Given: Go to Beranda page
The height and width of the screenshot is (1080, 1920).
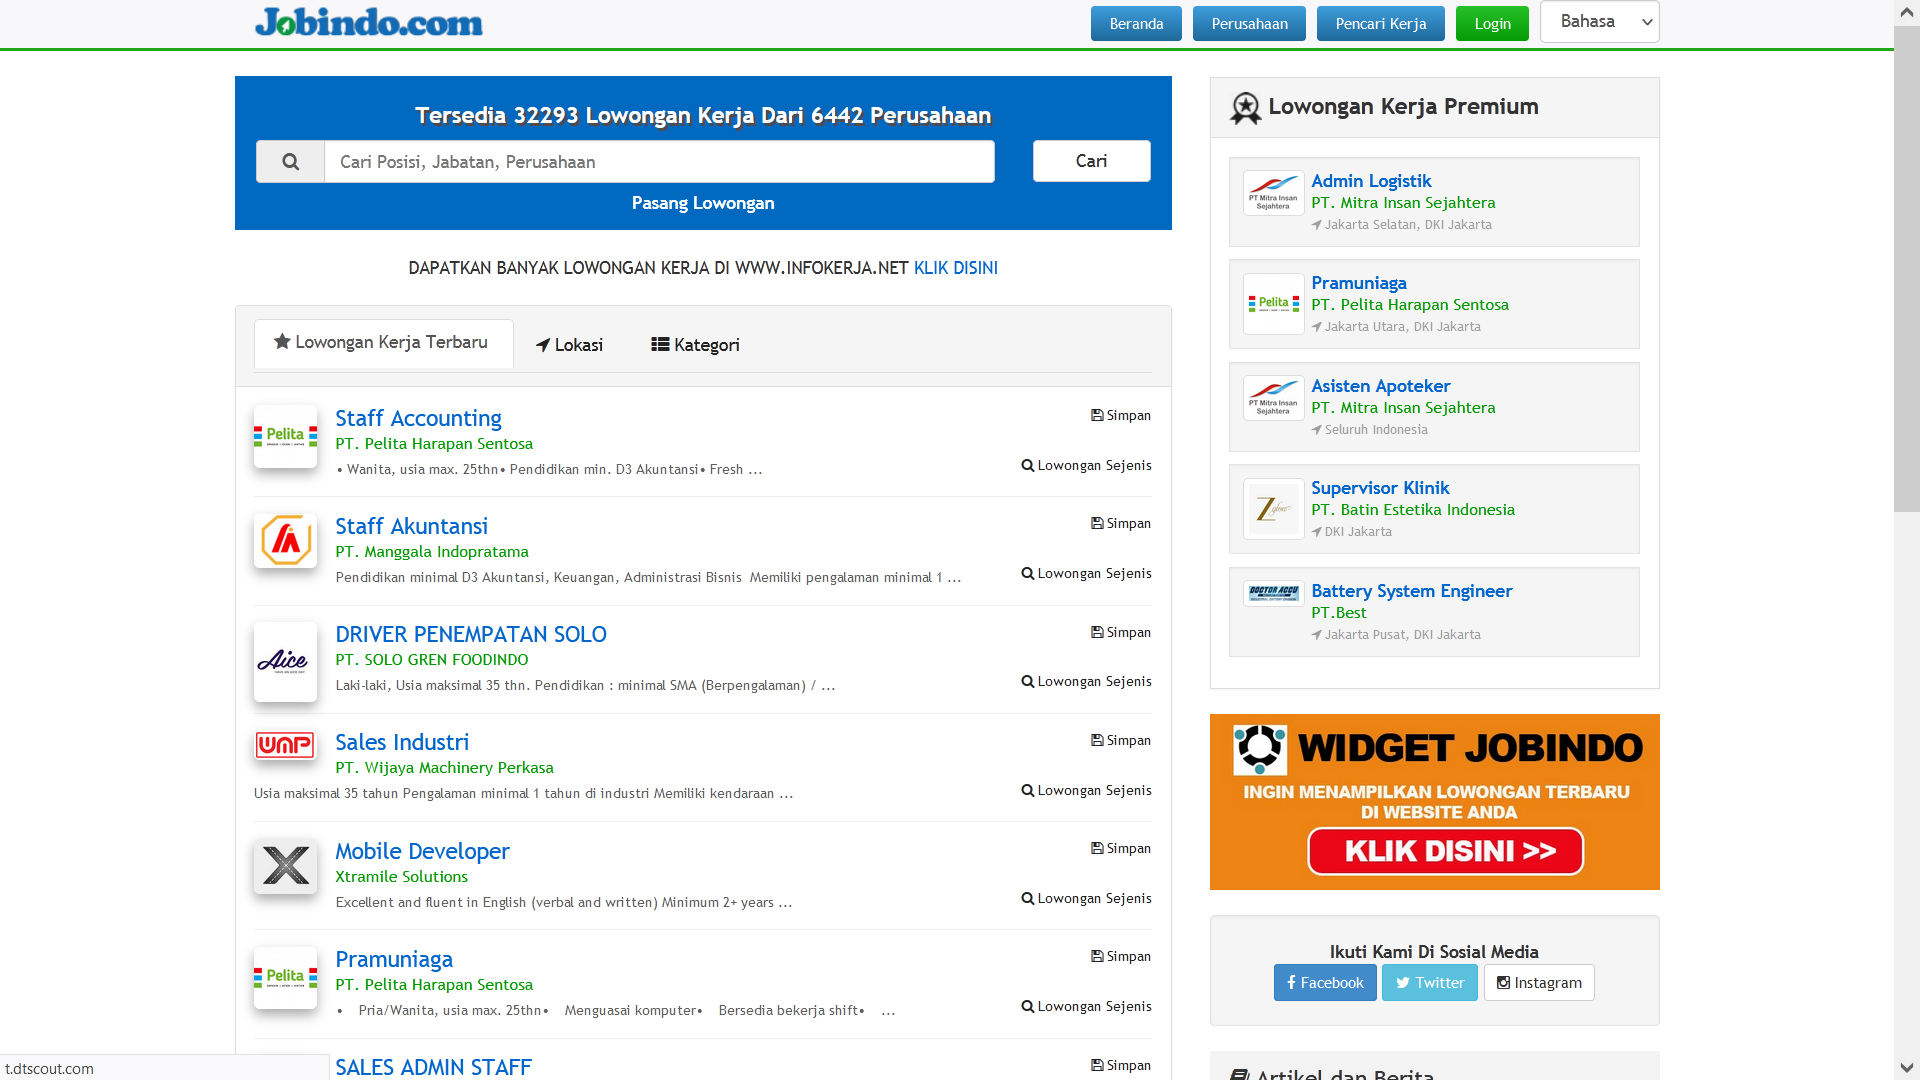Looking at the screenshot, I should pos(1136,24).
